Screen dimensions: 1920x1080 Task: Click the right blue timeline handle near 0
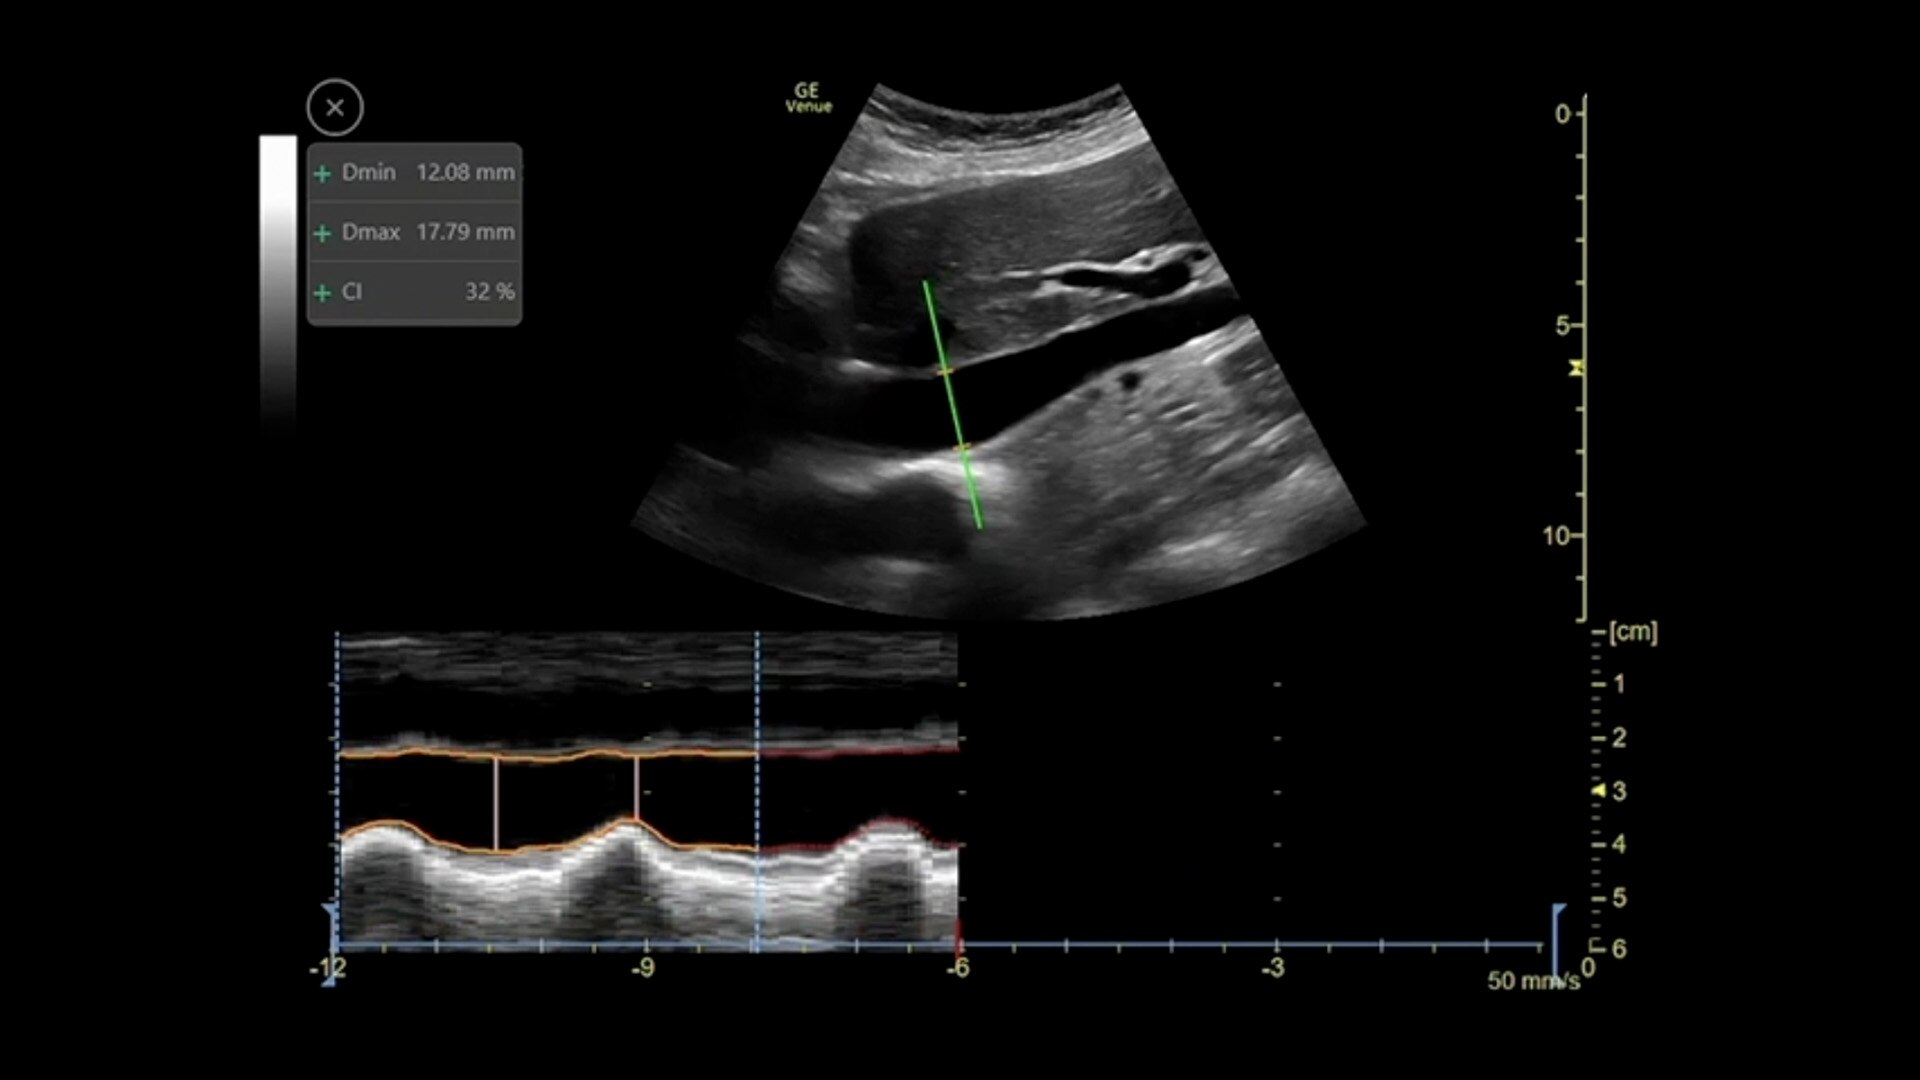pos(1558,944)
